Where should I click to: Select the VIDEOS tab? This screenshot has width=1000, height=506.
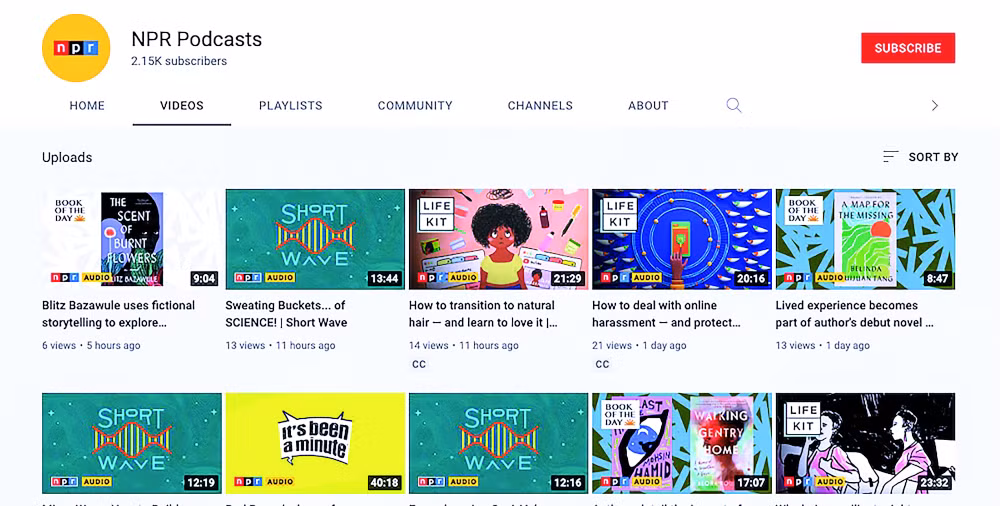click(x=182, y=106)
